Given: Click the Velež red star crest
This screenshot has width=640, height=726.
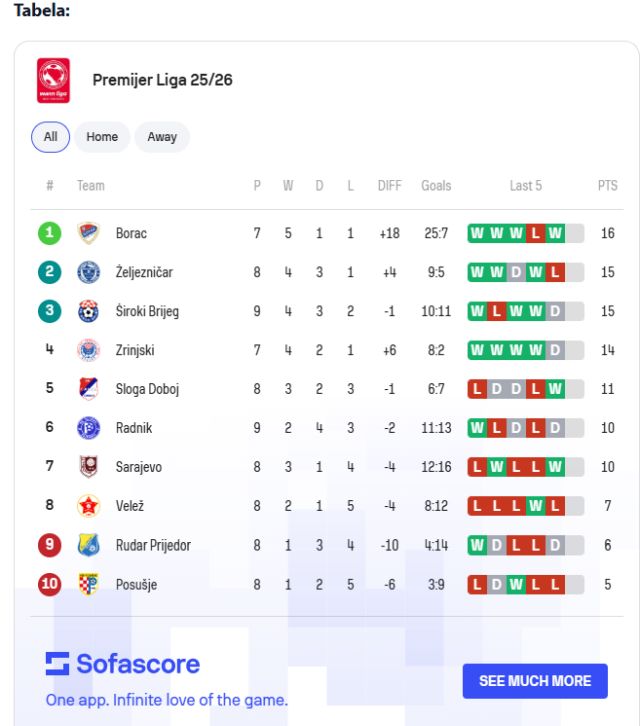Looking at the screenshot, I should [89, 506].
